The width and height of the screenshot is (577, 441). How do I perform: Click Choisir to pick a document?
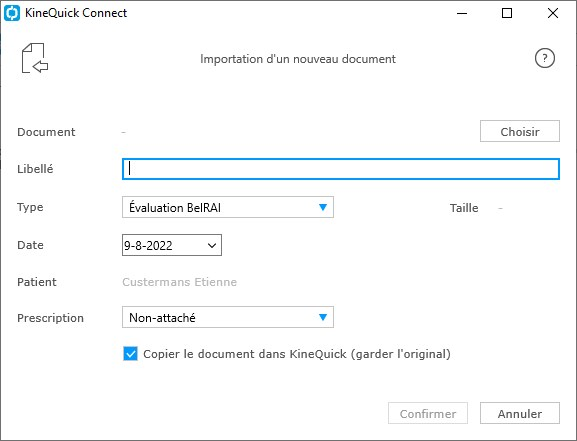click(520, 131)
